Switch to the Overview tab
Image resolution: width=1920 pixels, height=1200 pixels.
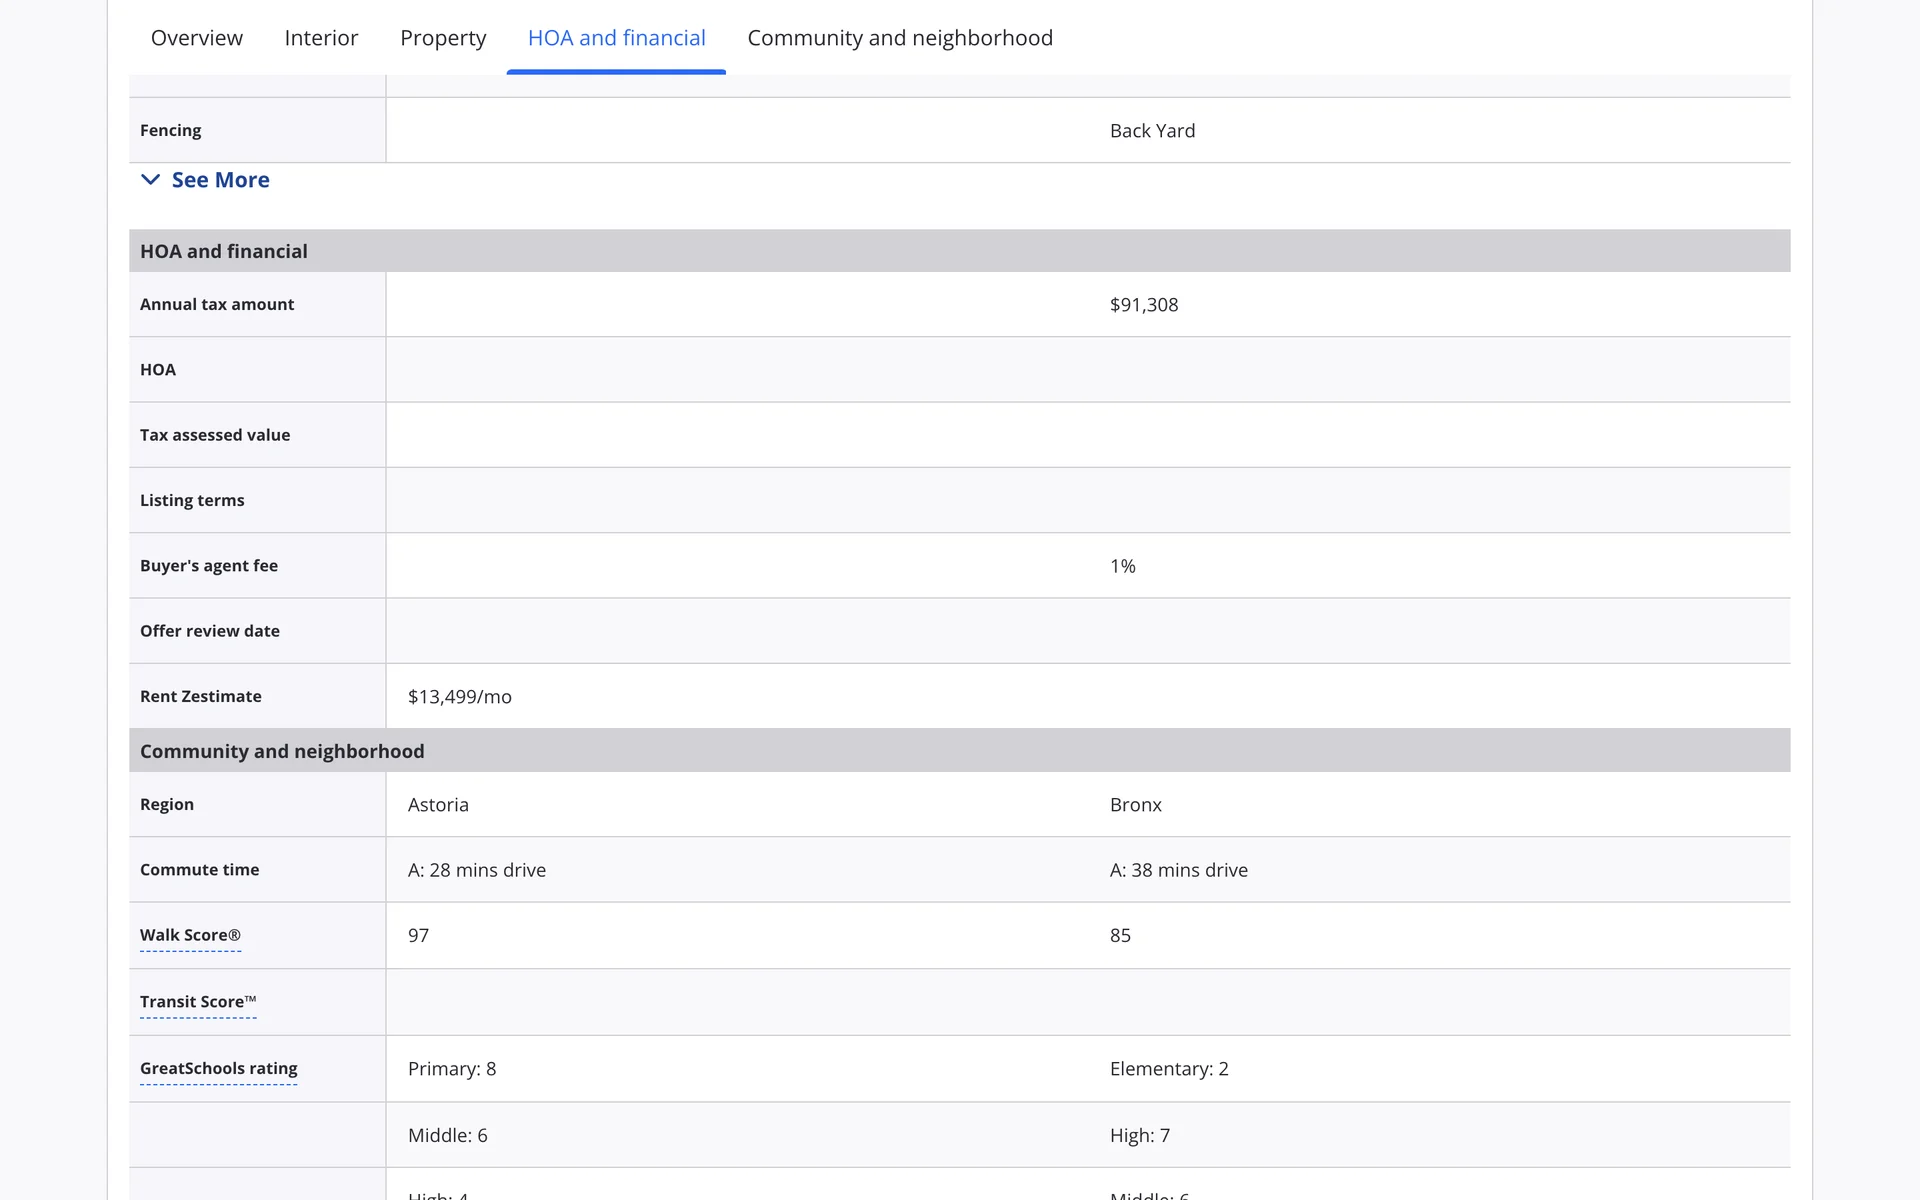pyautogui.click(x=196, y=38)
